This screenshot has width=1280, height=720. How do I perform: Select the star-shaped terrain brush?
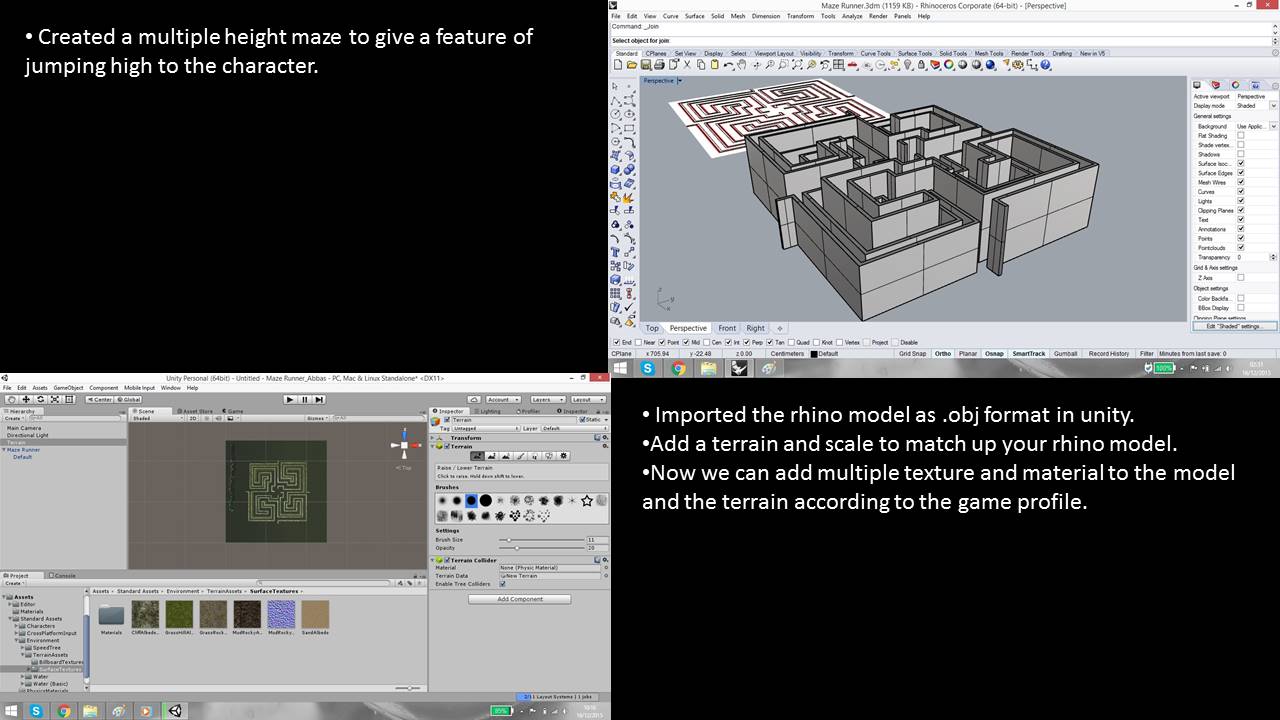coord(587,500)
